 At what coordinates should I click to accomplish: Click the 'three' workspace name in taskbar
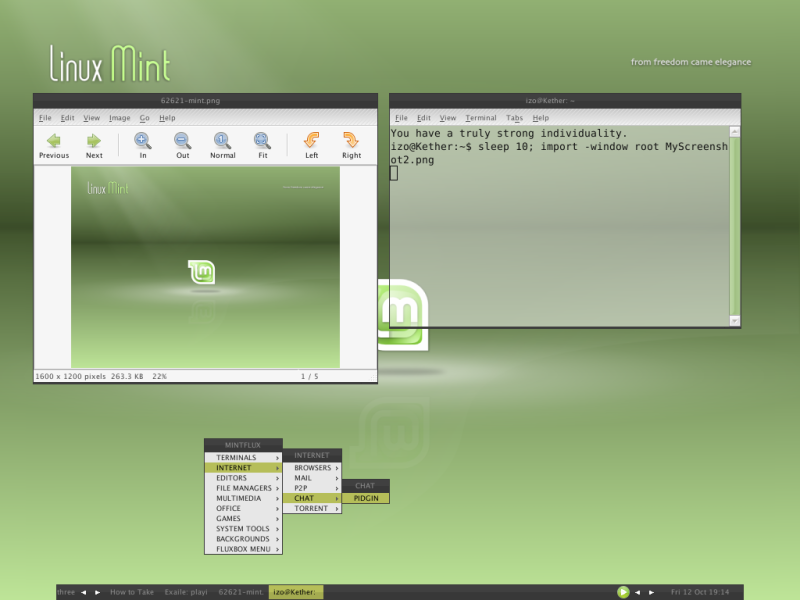click(66, 592)
